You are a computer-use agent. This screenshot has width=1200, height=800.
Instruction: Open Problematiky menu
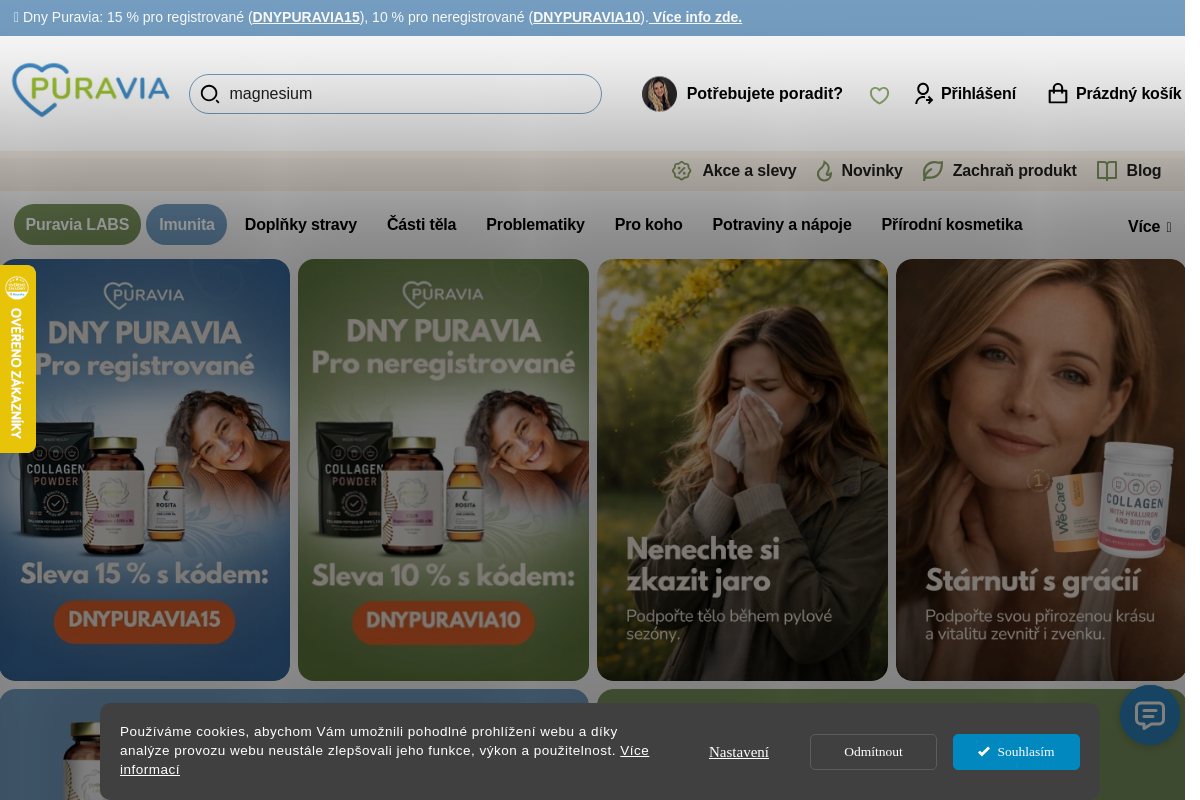(535, 225)
